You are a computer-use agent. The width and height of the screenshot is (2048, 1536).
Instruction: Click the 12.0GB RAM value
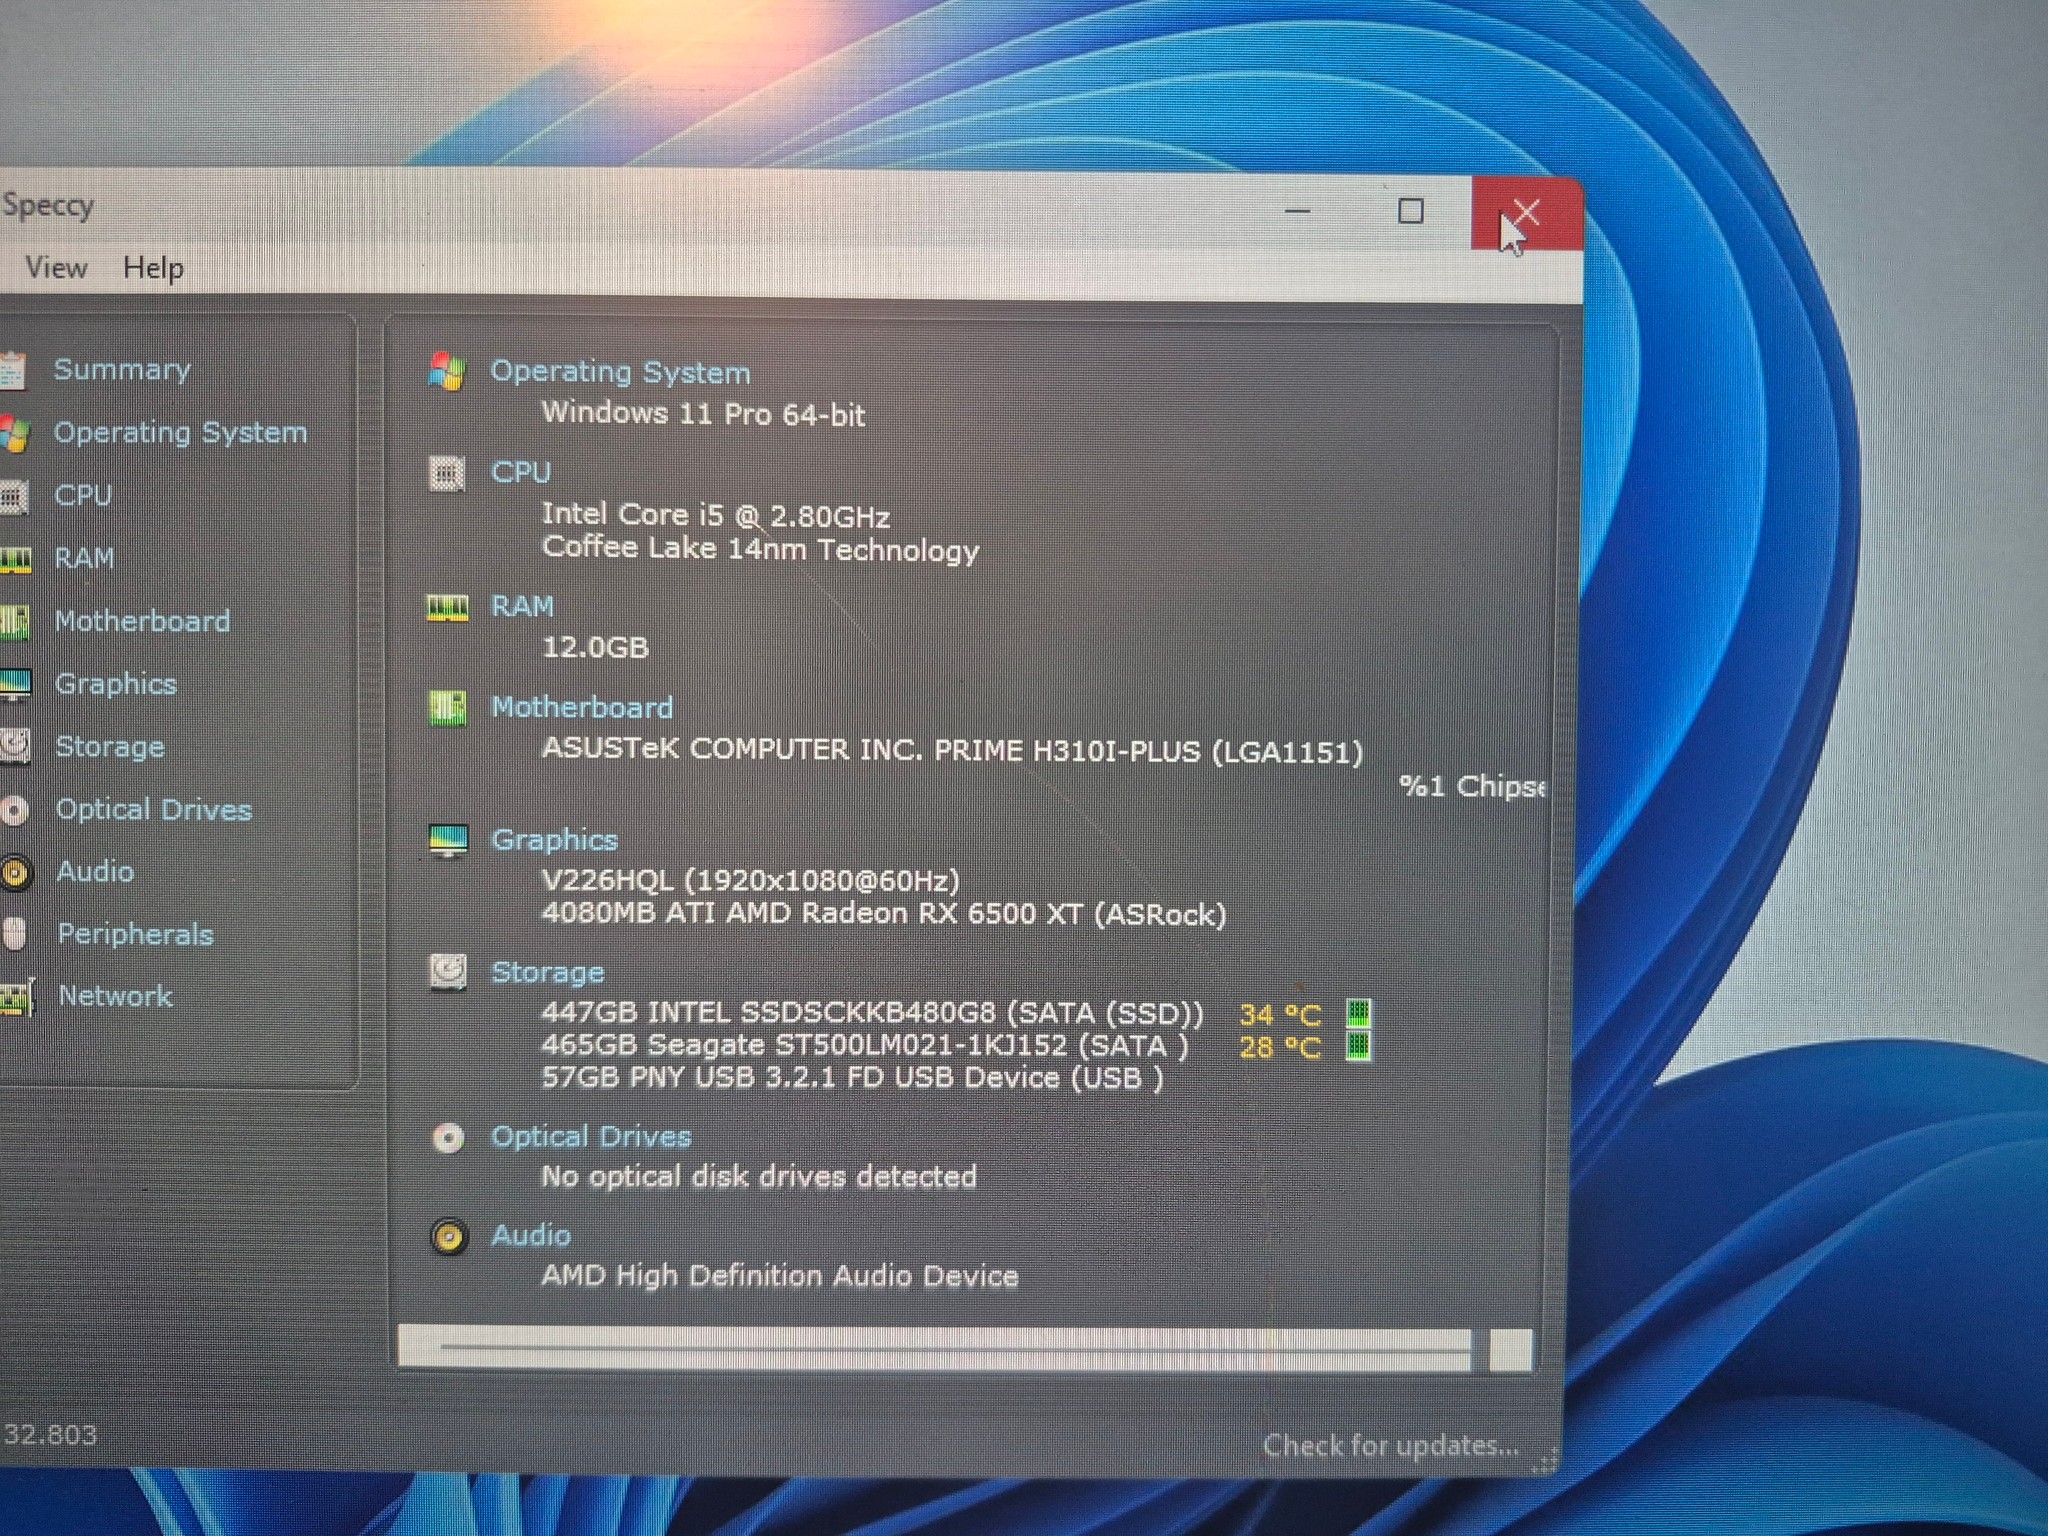point(595,648)
